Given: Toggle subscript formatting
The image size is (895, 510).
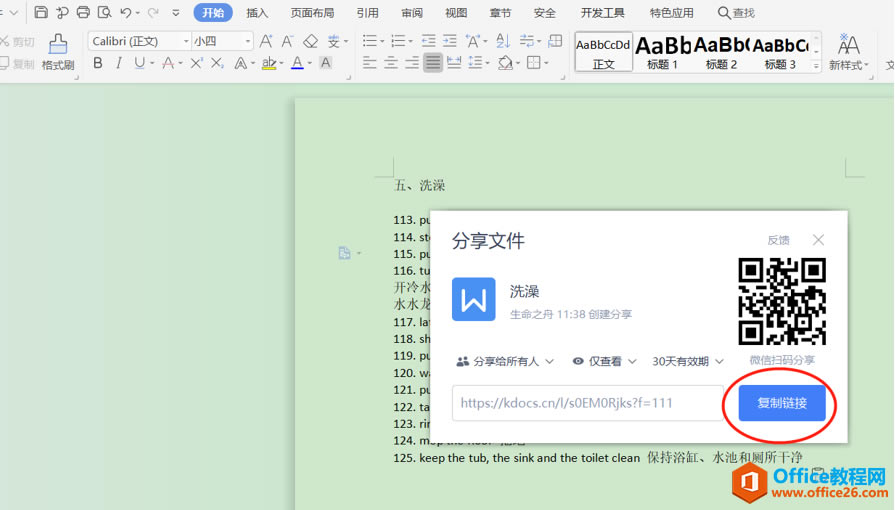Looking at the screenshot, I should [x=217, y=63].
